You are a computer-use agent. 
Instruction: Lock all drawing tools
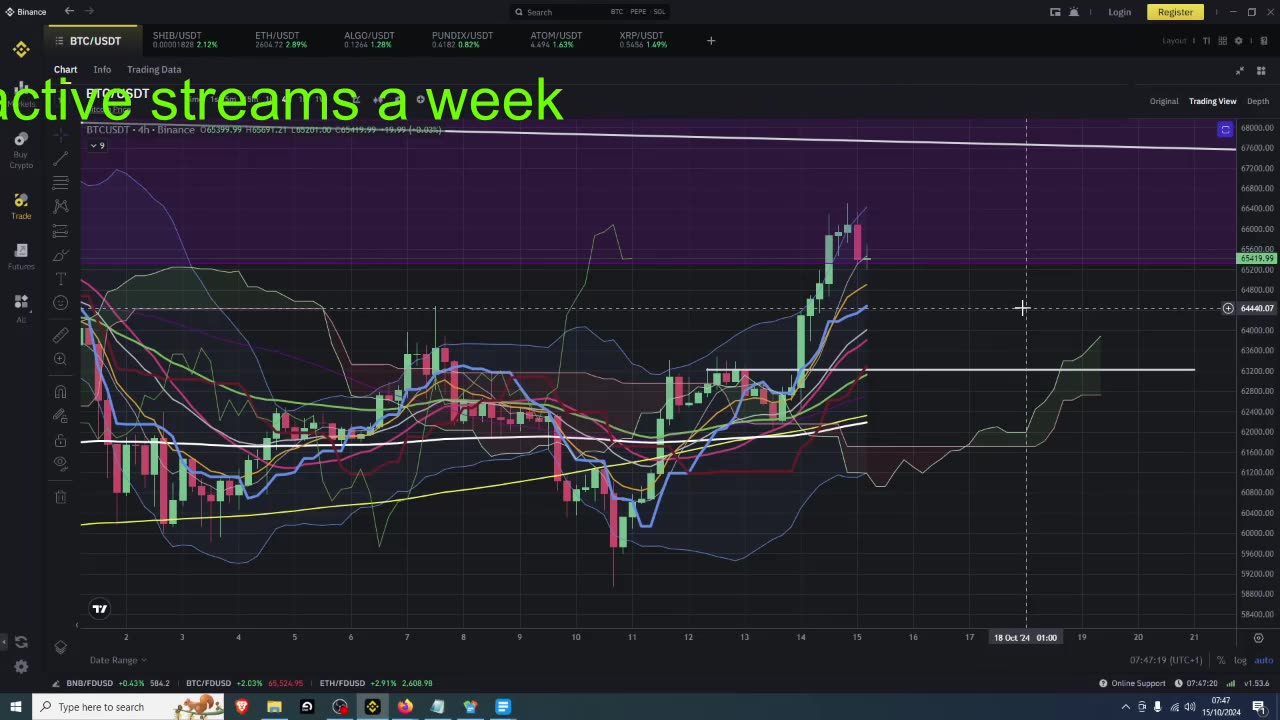(x=60, y=440)
